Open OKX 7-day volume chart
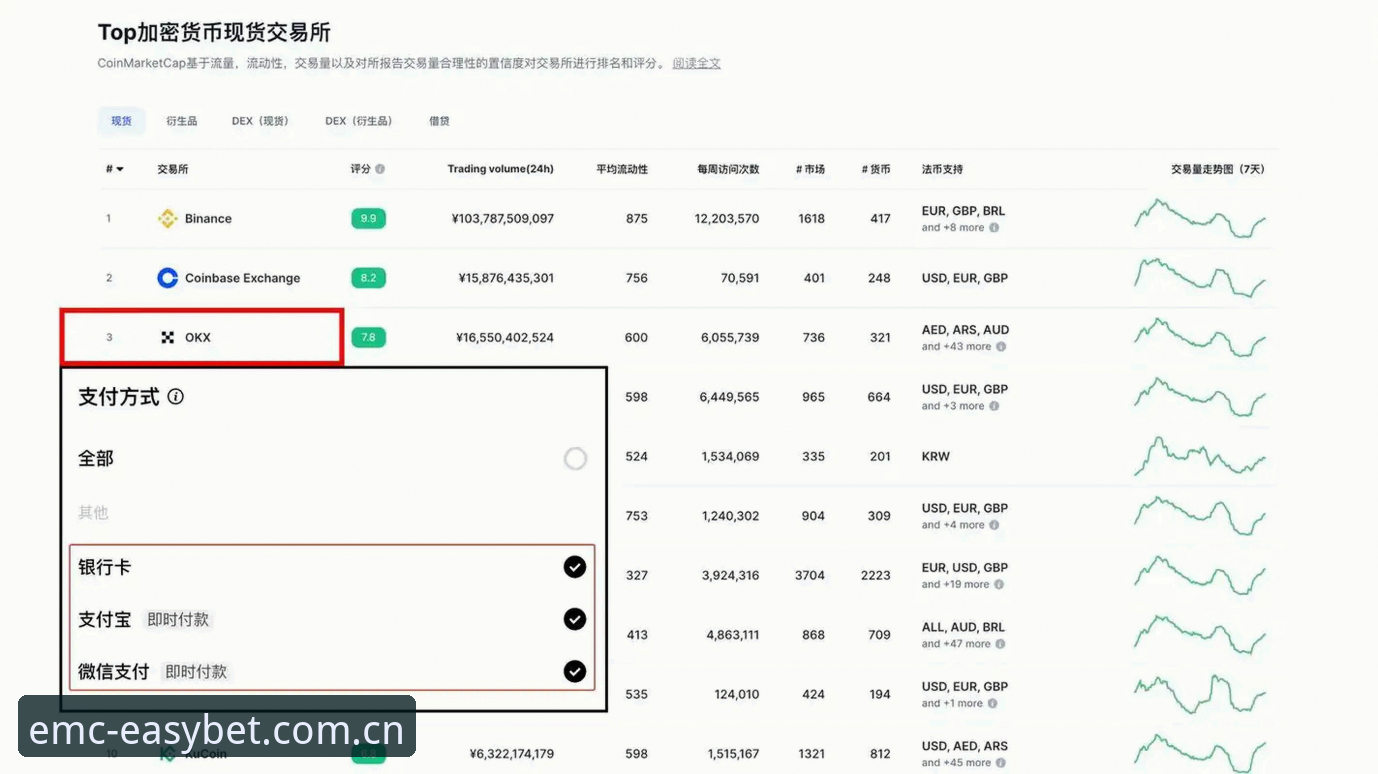 (x=1200, y=338)
